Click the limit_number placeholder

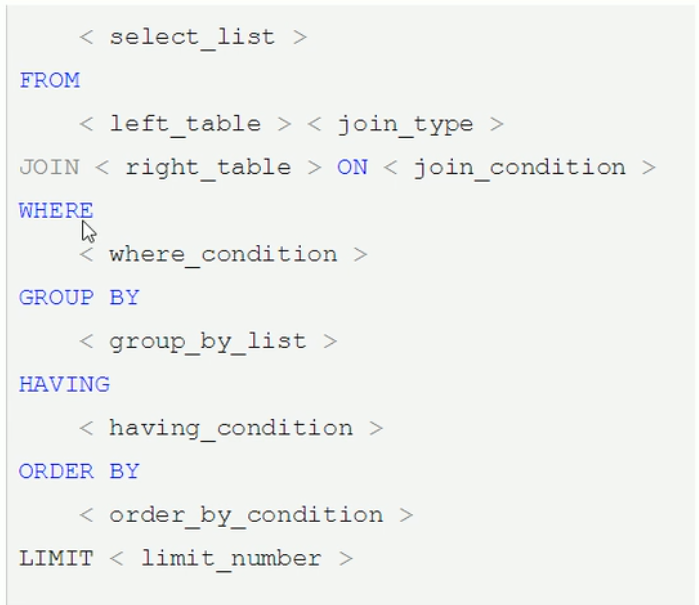coord(231,559)
